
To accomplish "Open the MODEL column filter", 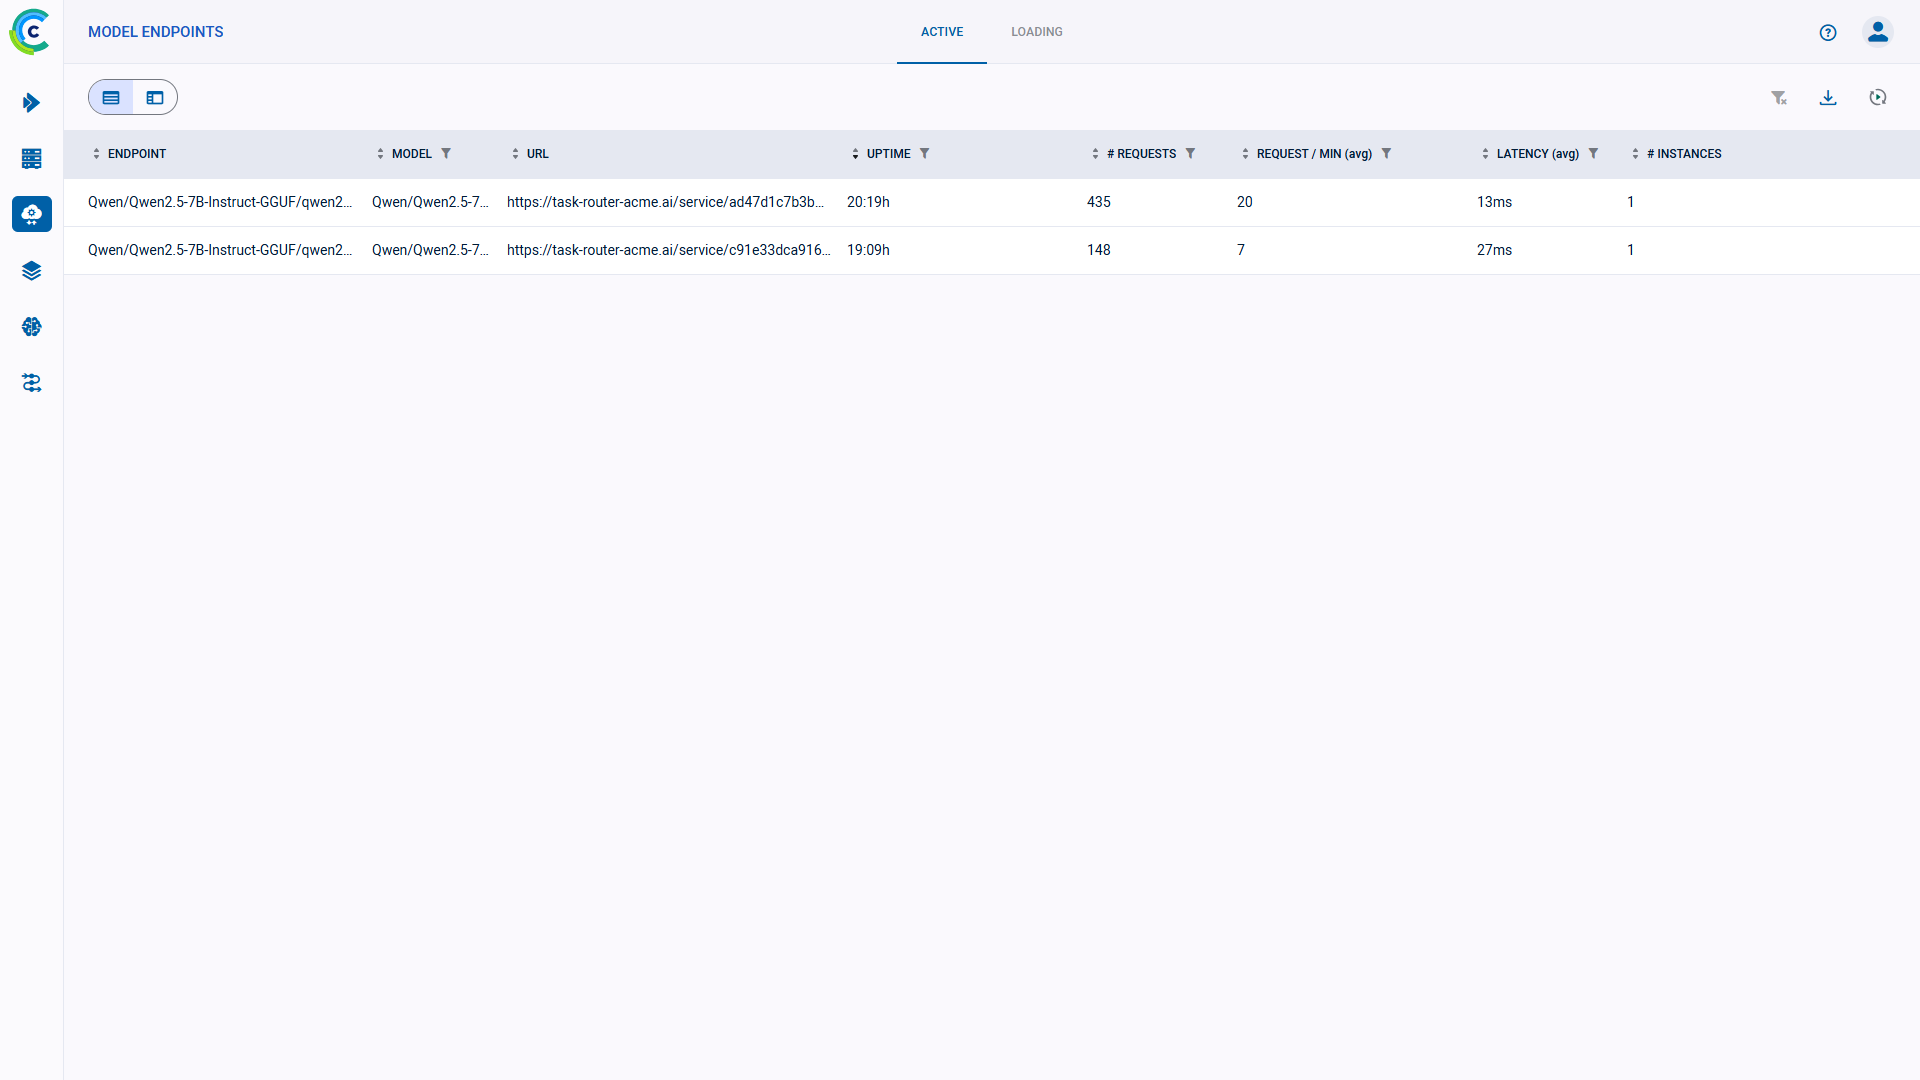I will 446,154.
